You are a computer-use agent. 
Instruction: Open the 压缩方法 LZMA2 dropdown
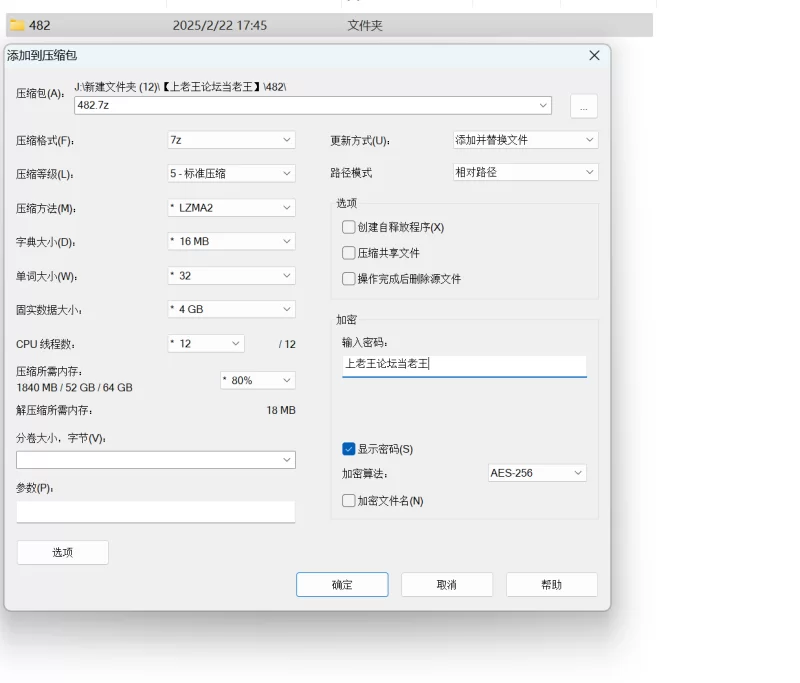point(231,208)
